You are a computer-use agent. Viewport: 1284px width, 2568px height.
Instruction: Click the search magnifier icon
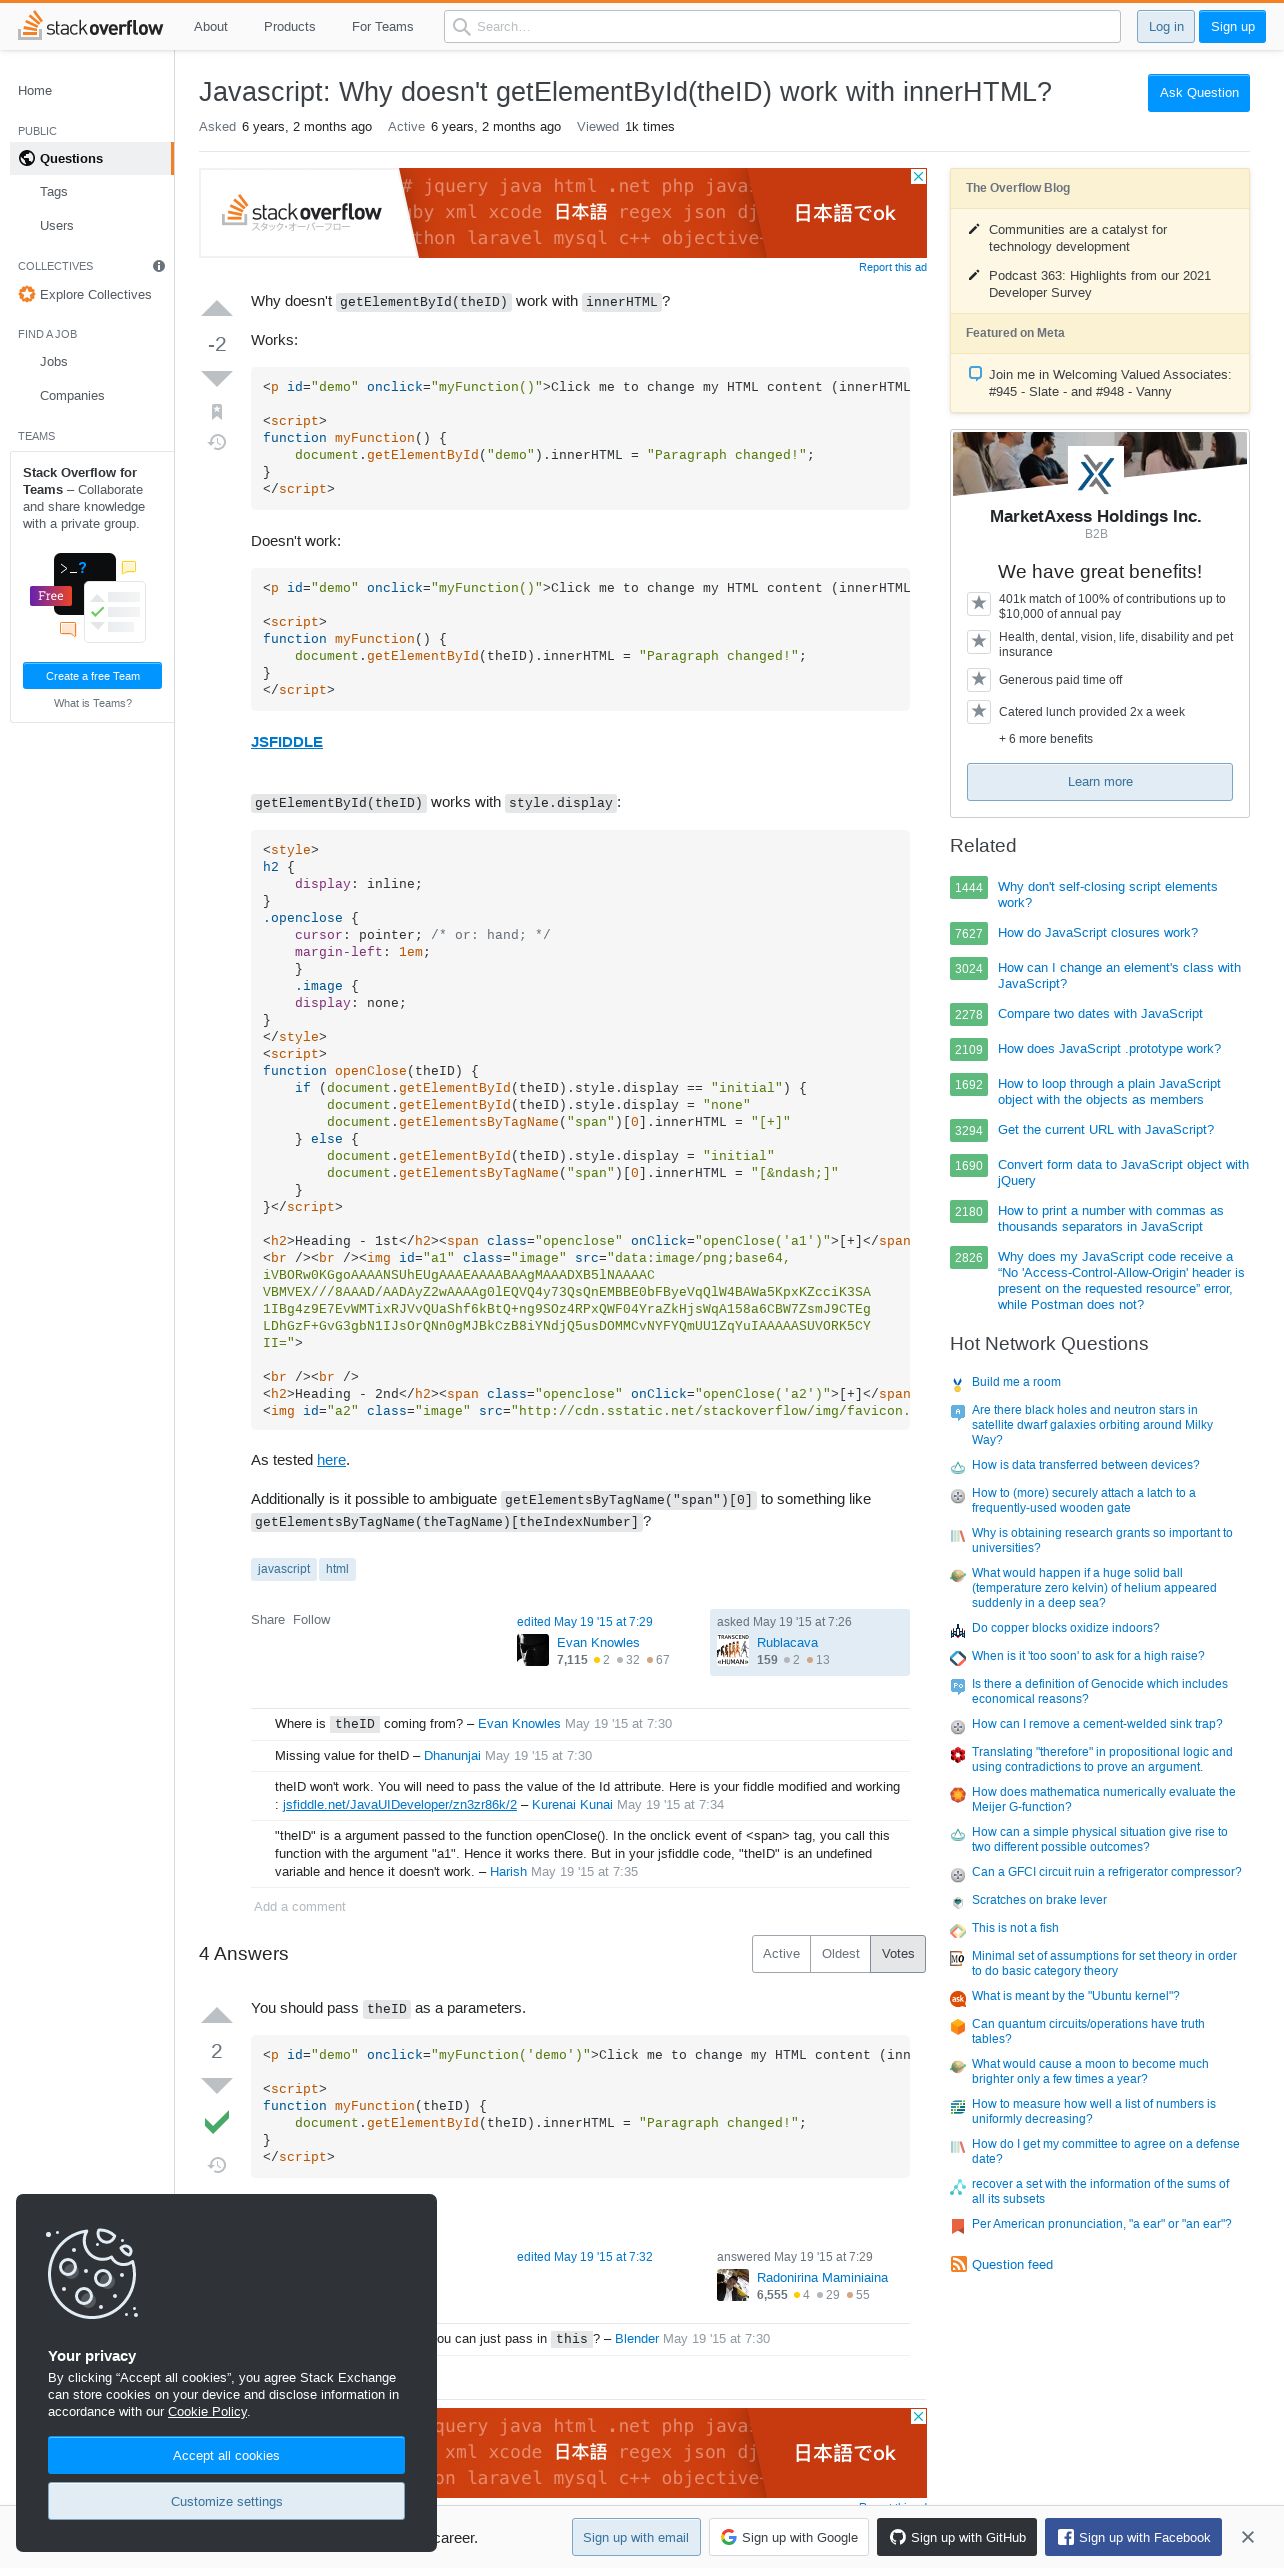coord(461,27)
